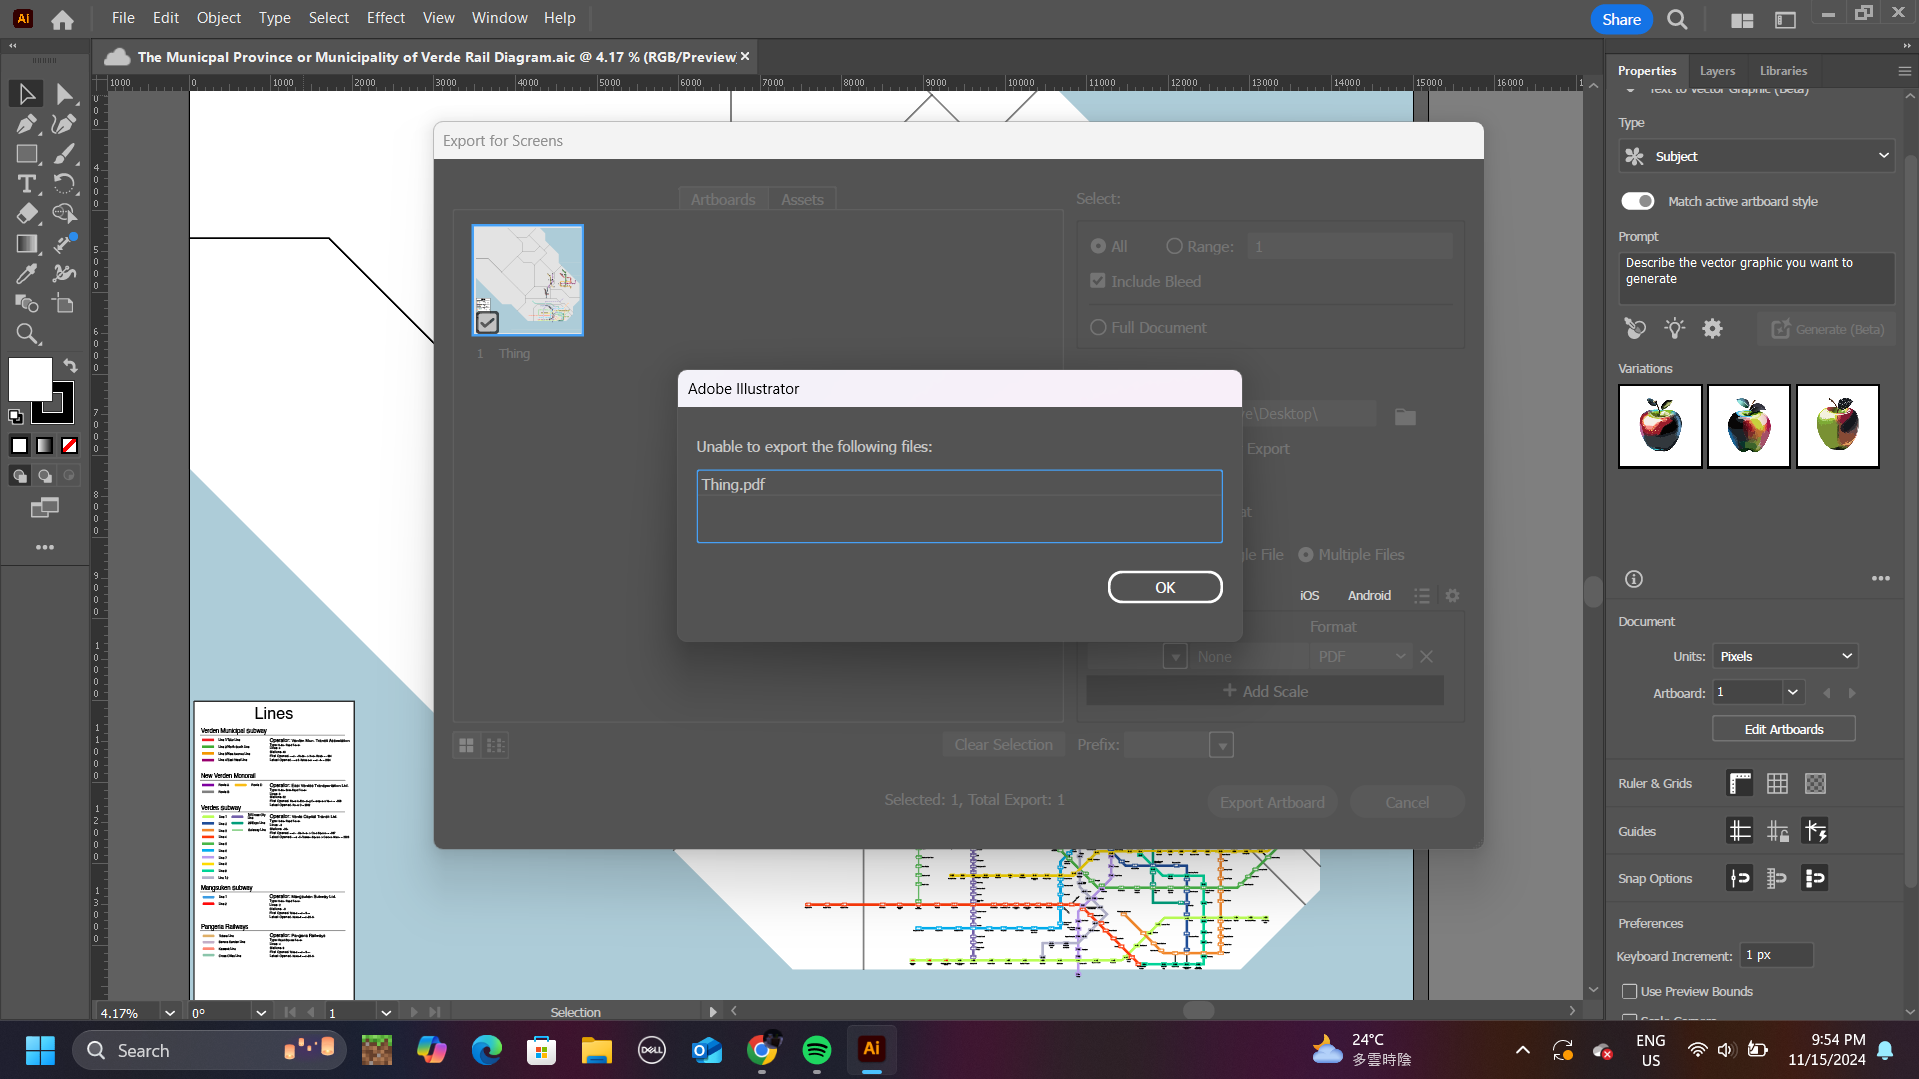This screenshot has width=1919, height=1079.
Task: Click Cancel in Export for Screens
Action: 1407,802
